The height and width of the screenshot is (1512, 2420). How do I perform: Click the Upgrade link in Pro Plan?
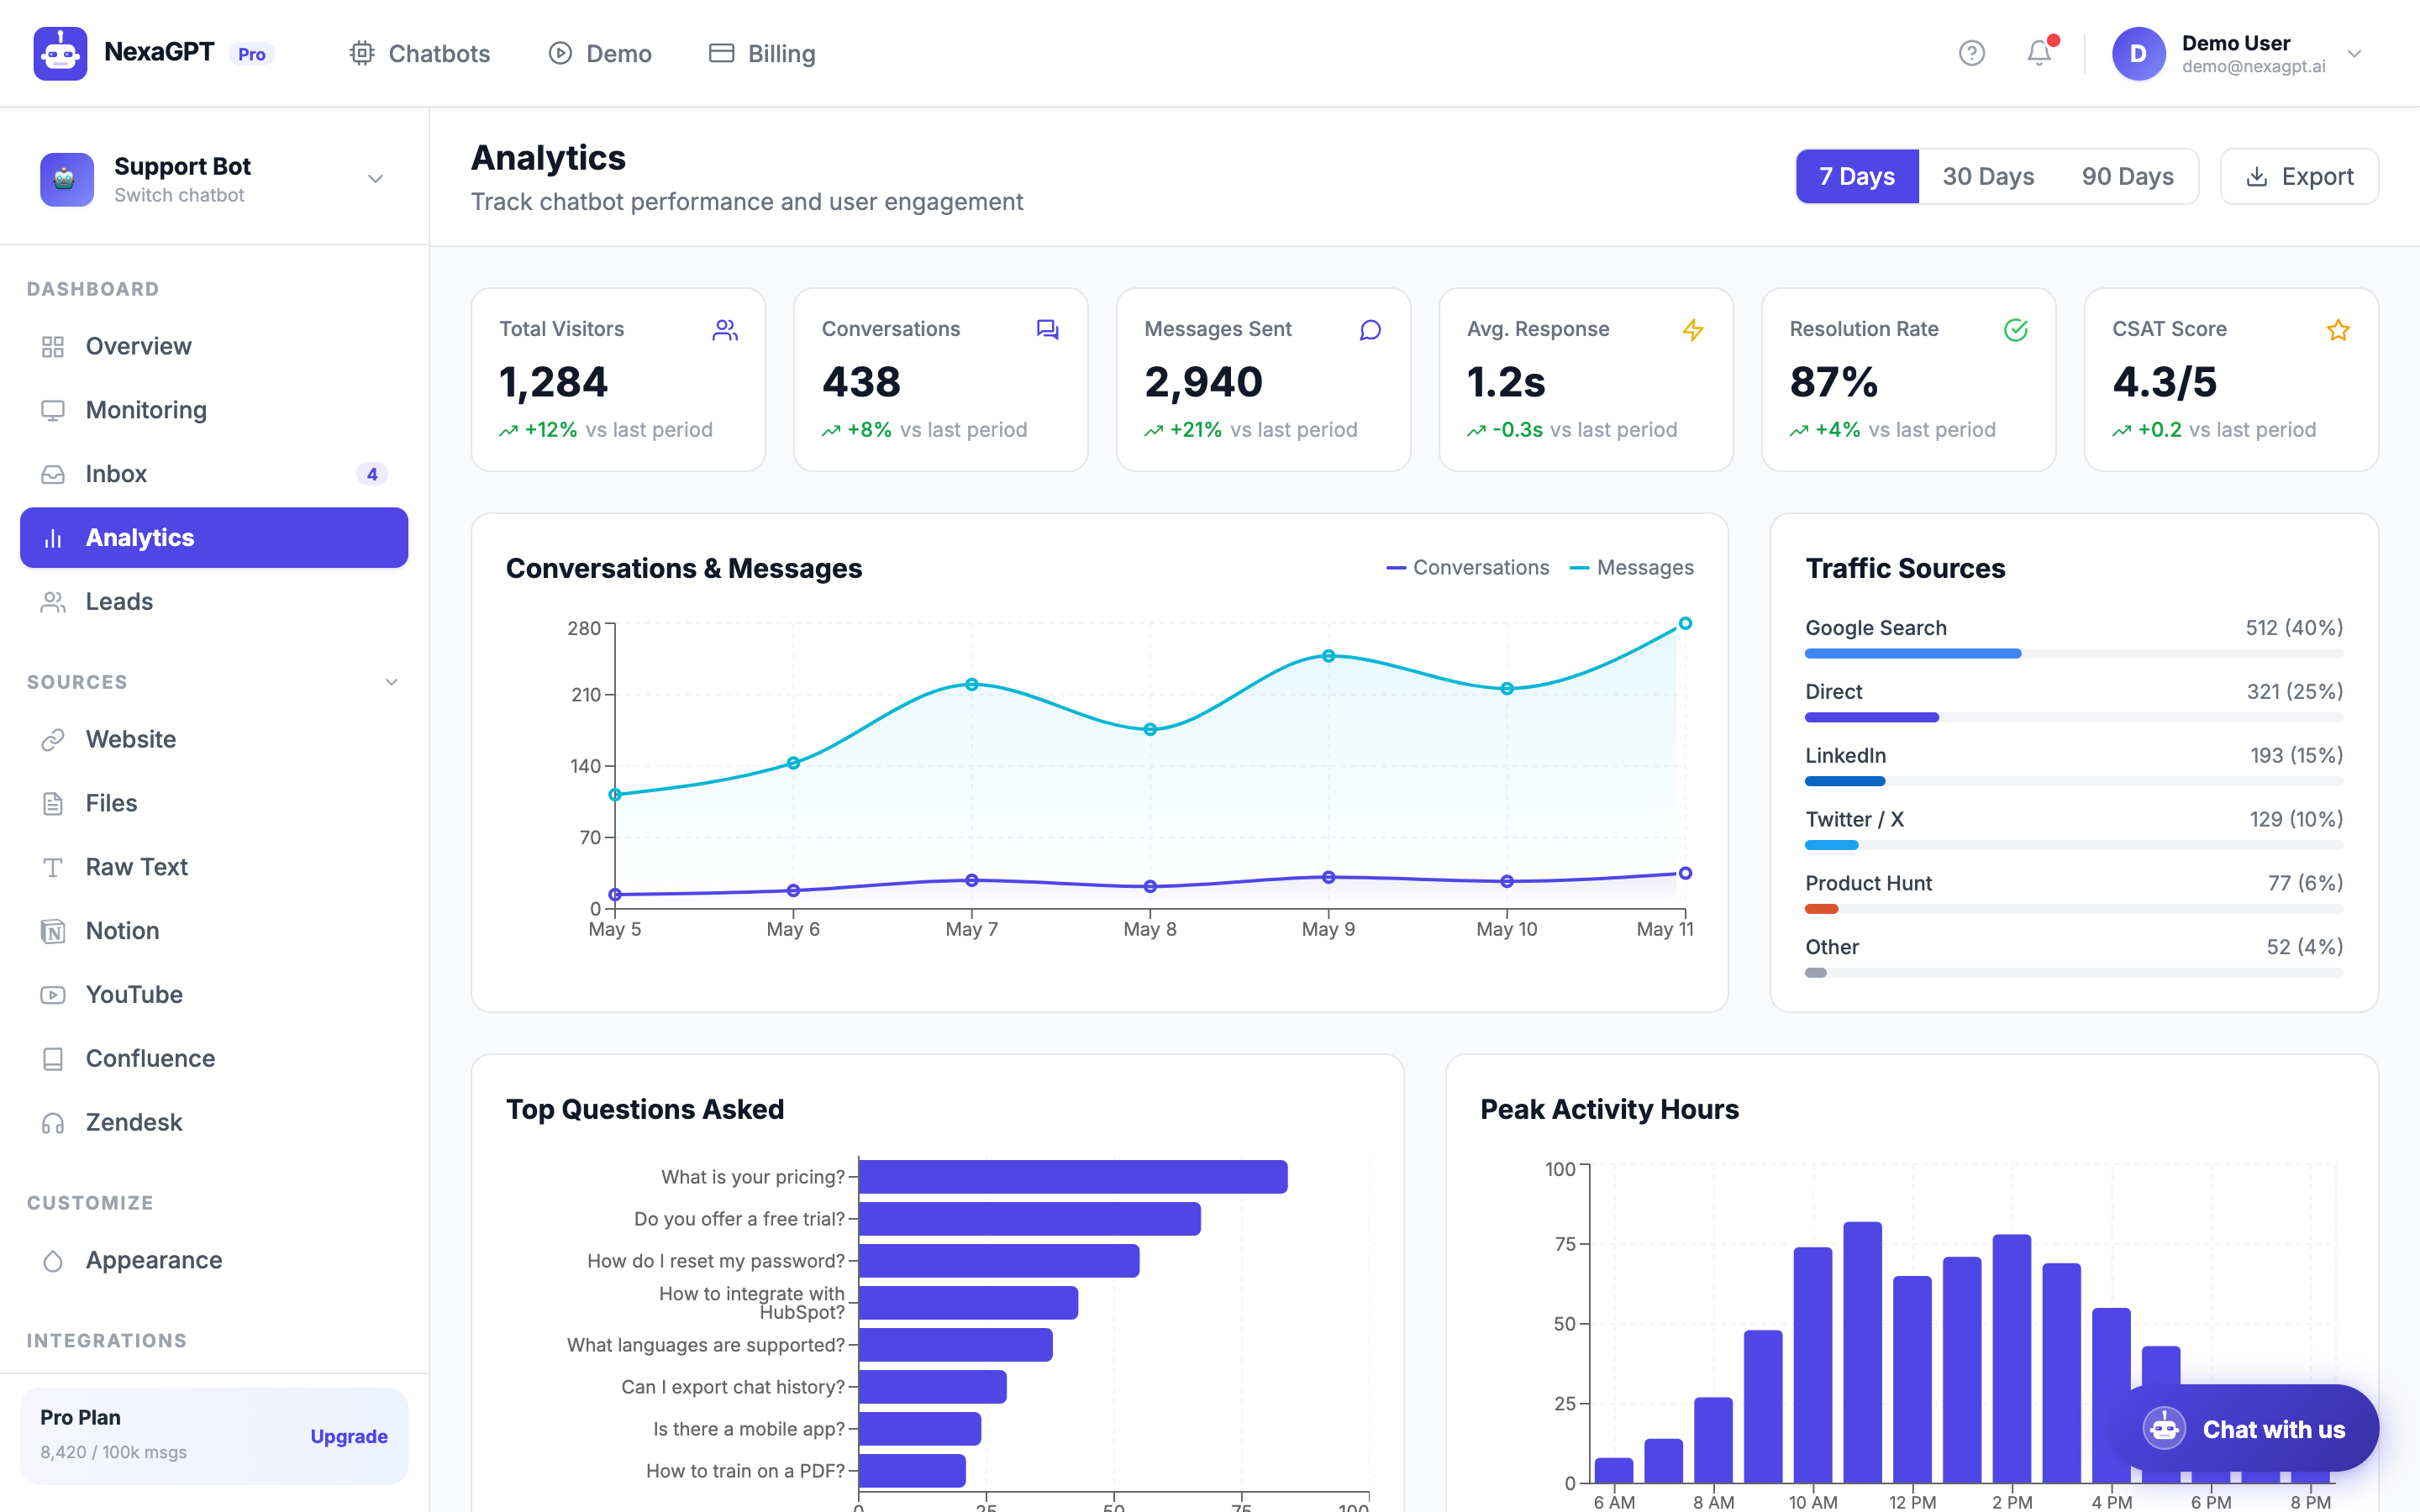(349, 1436)
